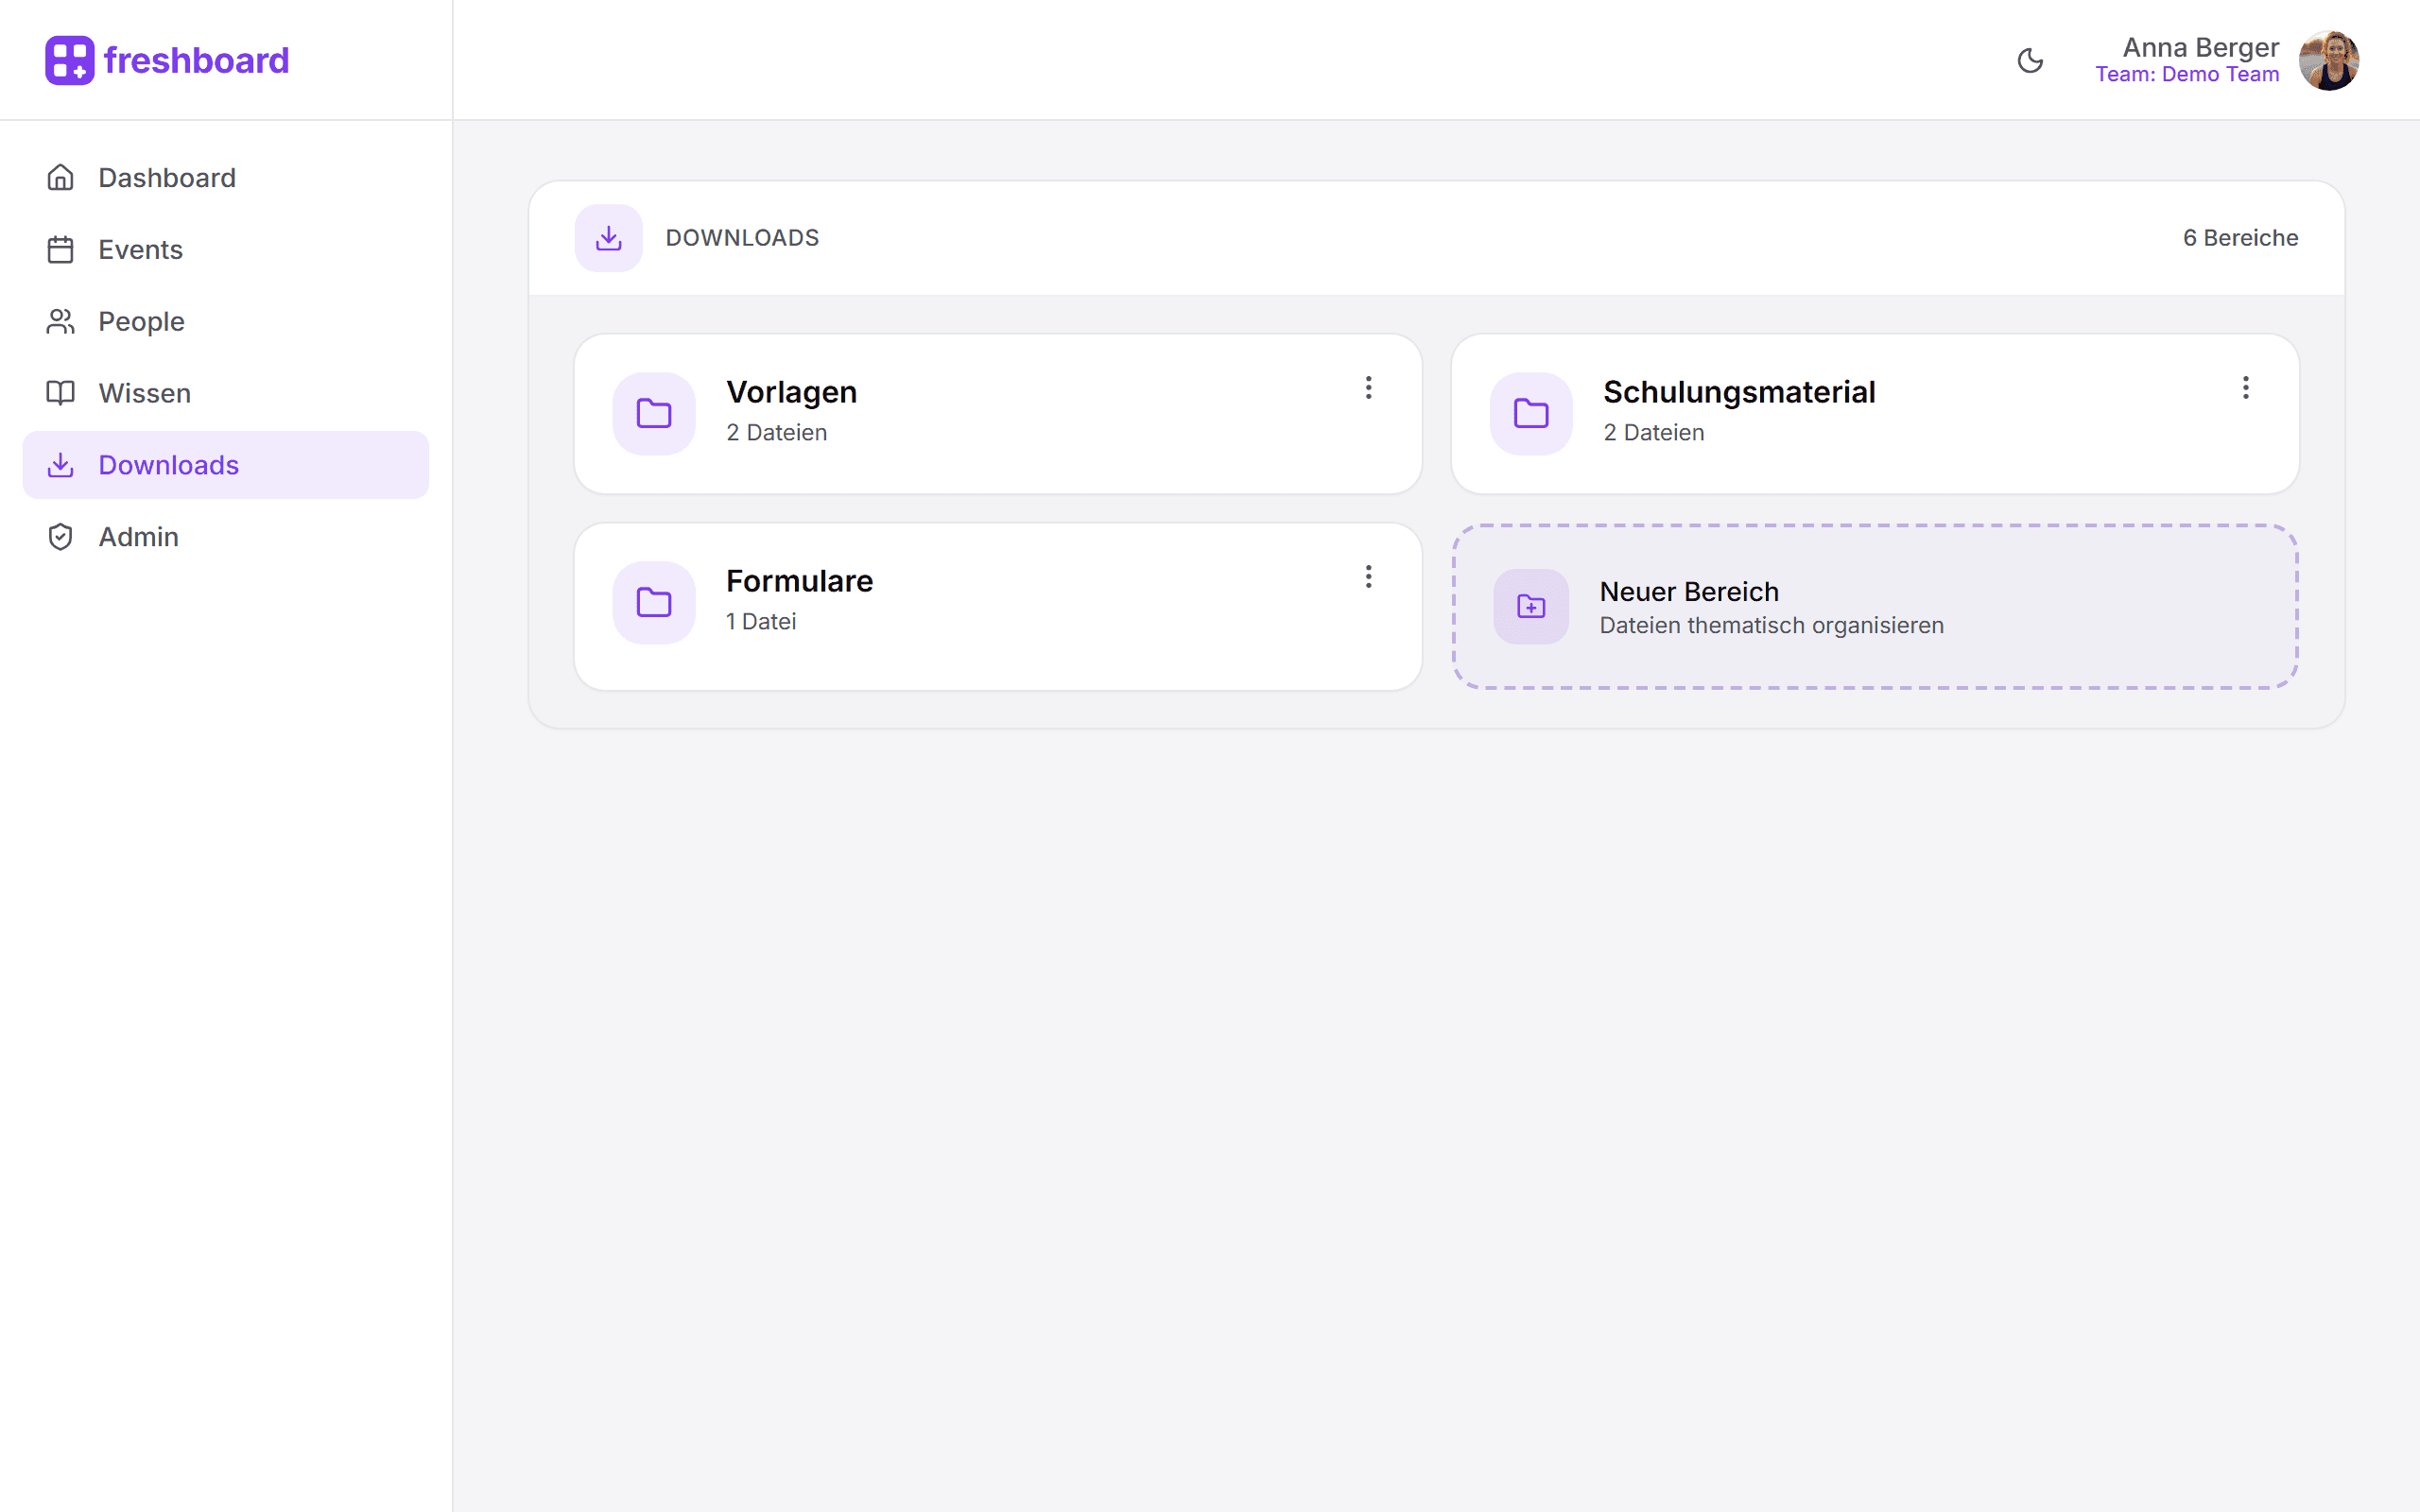This screenshot has height=1512, width=2420.
Task: Click the 2 Dateien text under Vorlagen
Action: click(x=776, y=433)
